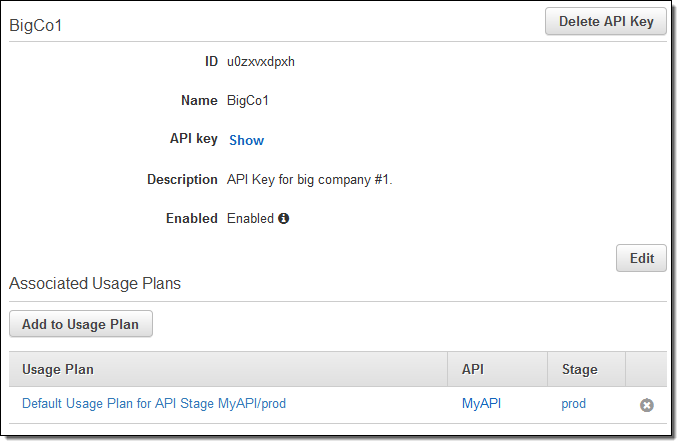Click the Associated Usage Plans heading
This screenshot has height=446, width=682.
(95, 284)
